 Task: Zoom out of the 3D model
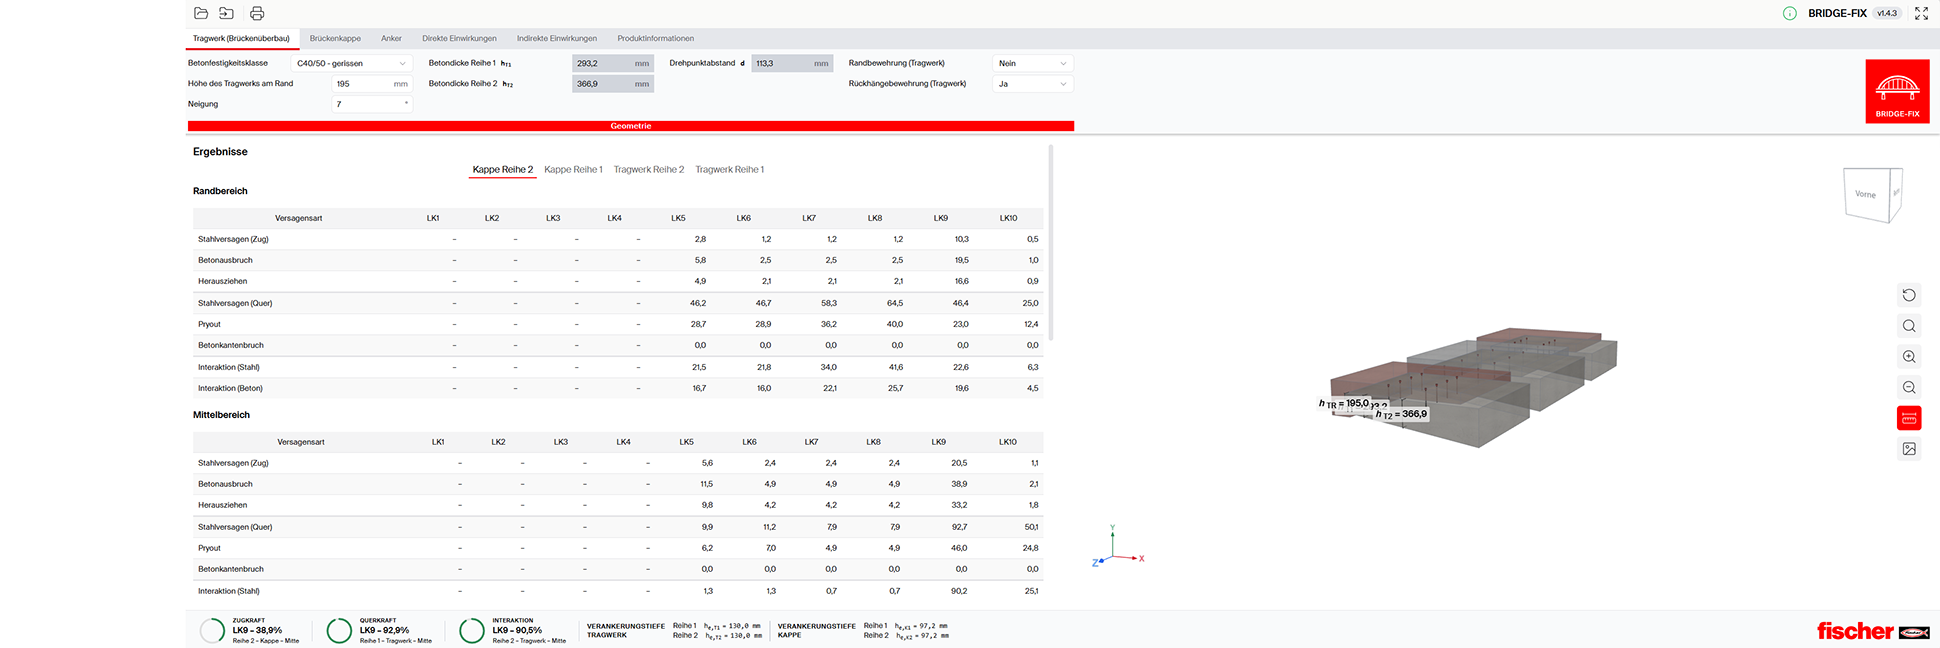pos(1909,388)
